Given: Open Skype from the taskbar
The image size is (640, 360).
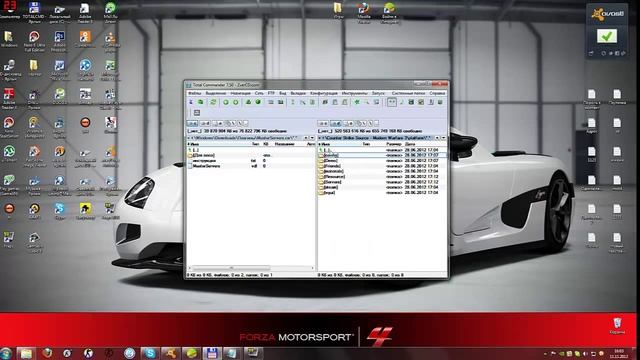Looking at the screenshot, I should [150, 353].
